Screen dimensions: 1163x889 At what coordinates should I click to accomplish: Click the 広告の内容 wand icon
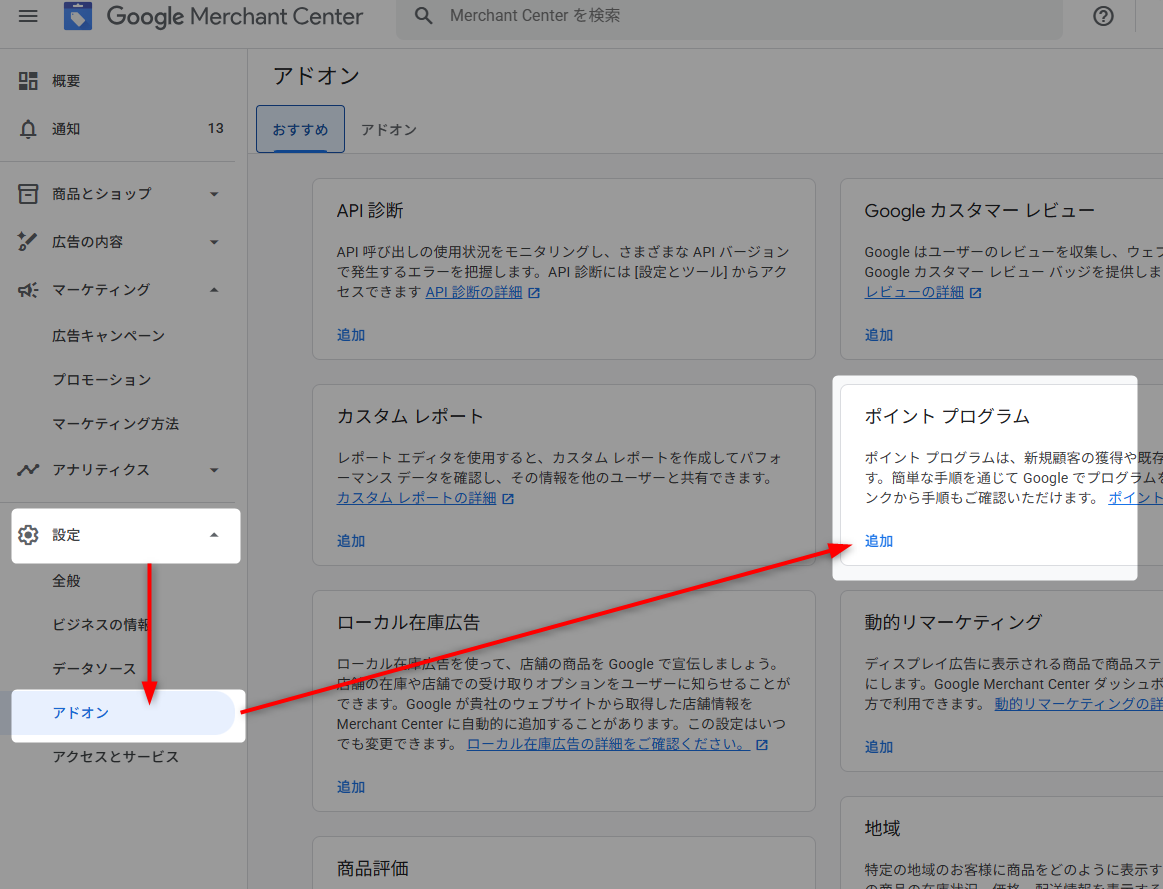28,242
